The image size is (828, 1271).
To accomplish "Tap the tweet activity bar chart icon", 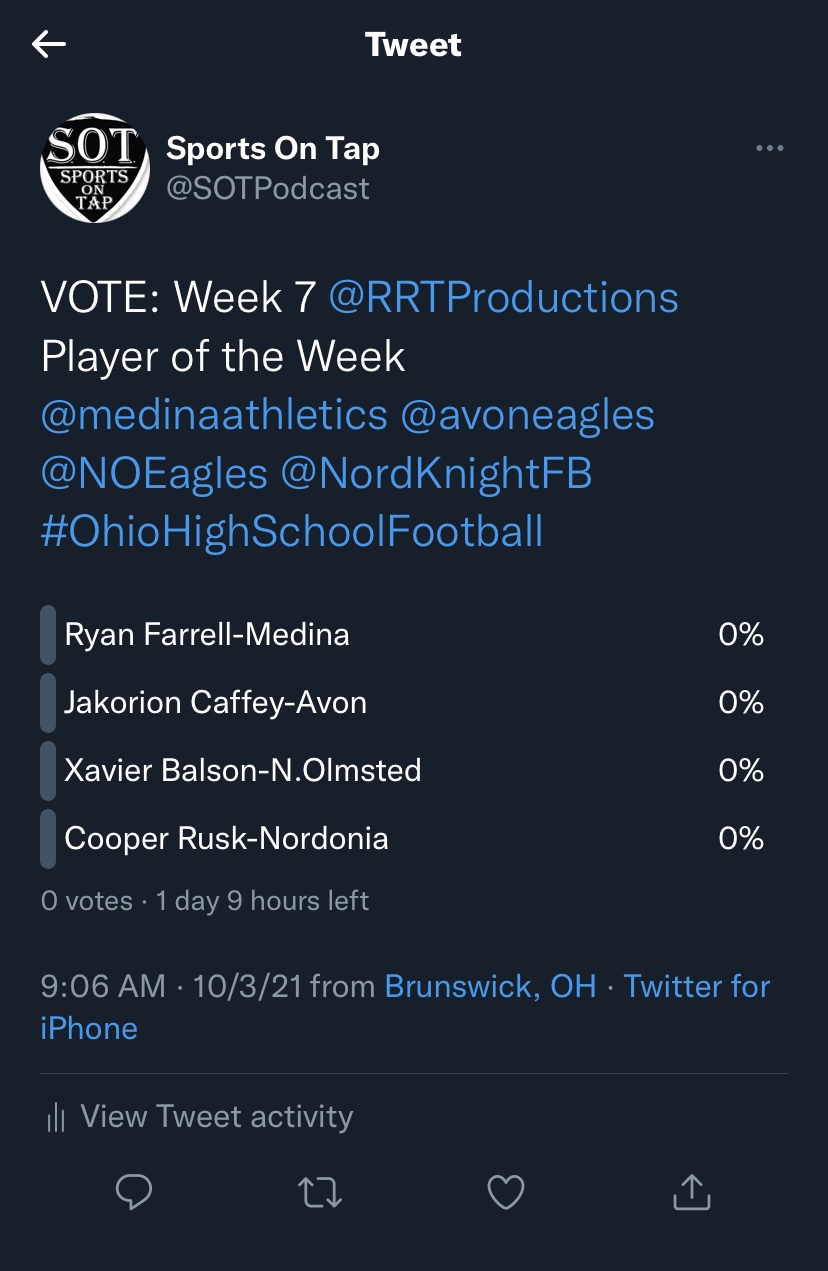I will pyautogui.click(x=56, y=1117).
